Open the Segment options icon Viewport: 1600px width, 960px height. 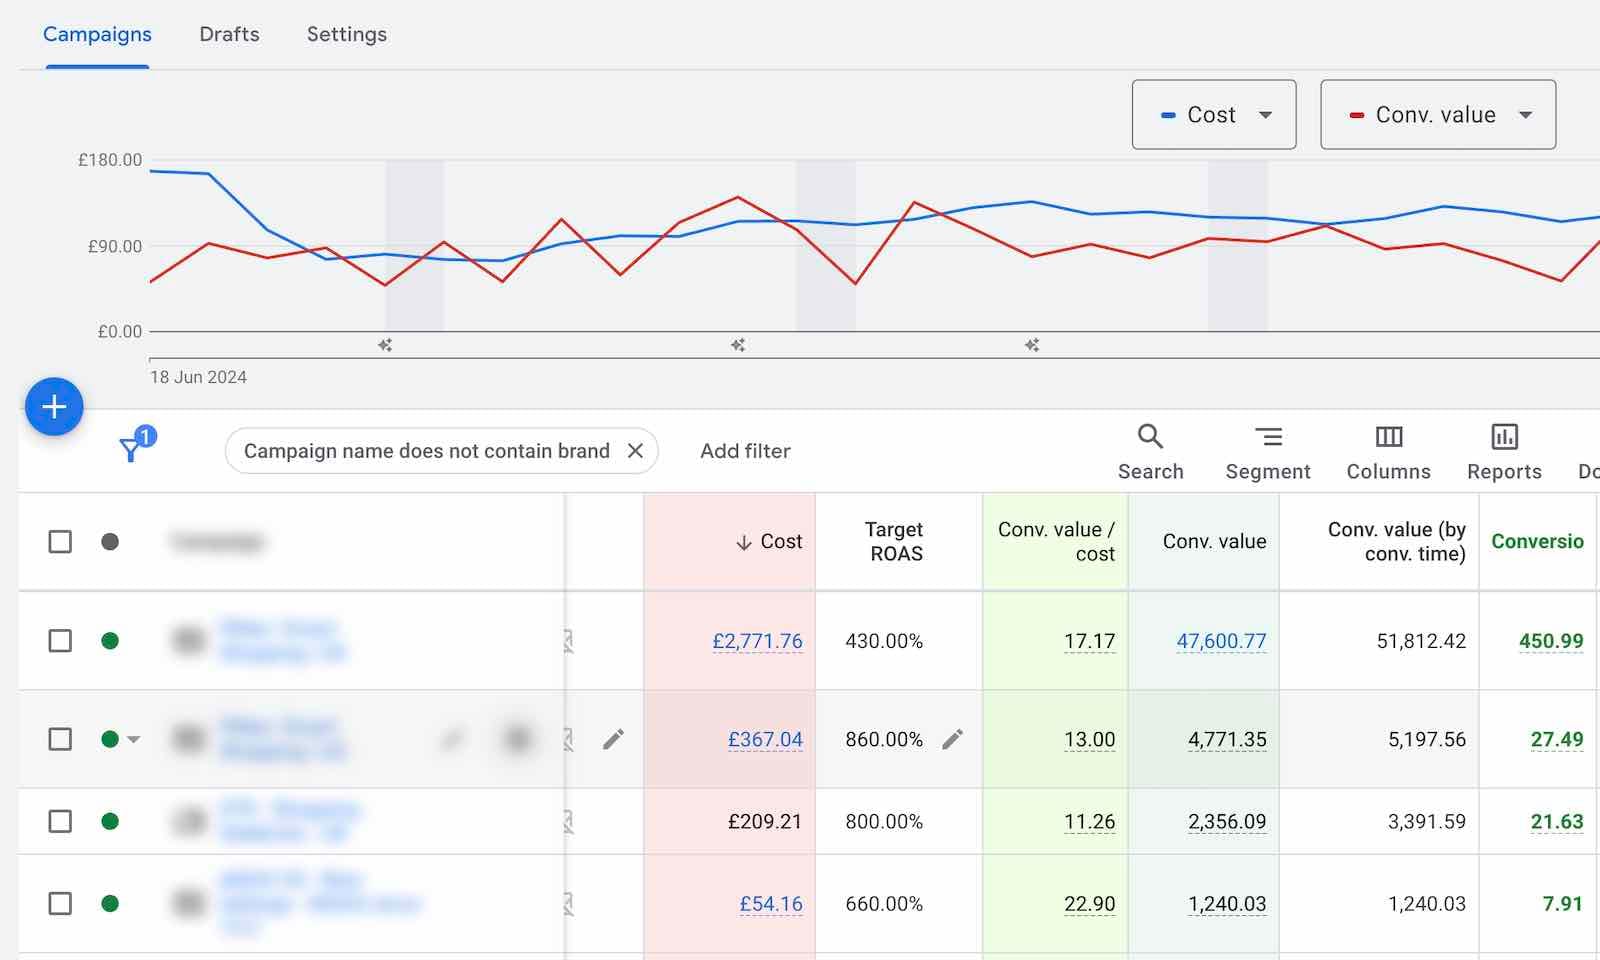(1268, 437)
